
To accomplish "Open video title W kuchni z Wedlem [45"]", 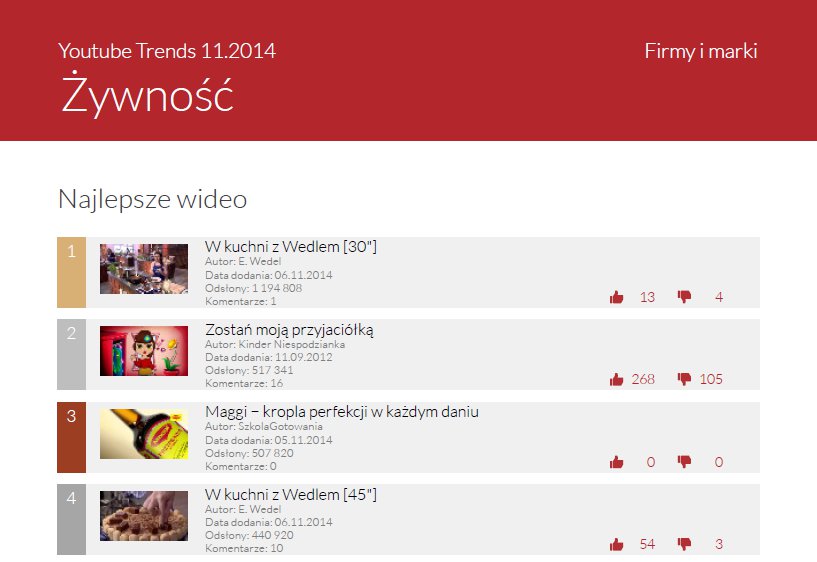I will [x=290, y=494].
